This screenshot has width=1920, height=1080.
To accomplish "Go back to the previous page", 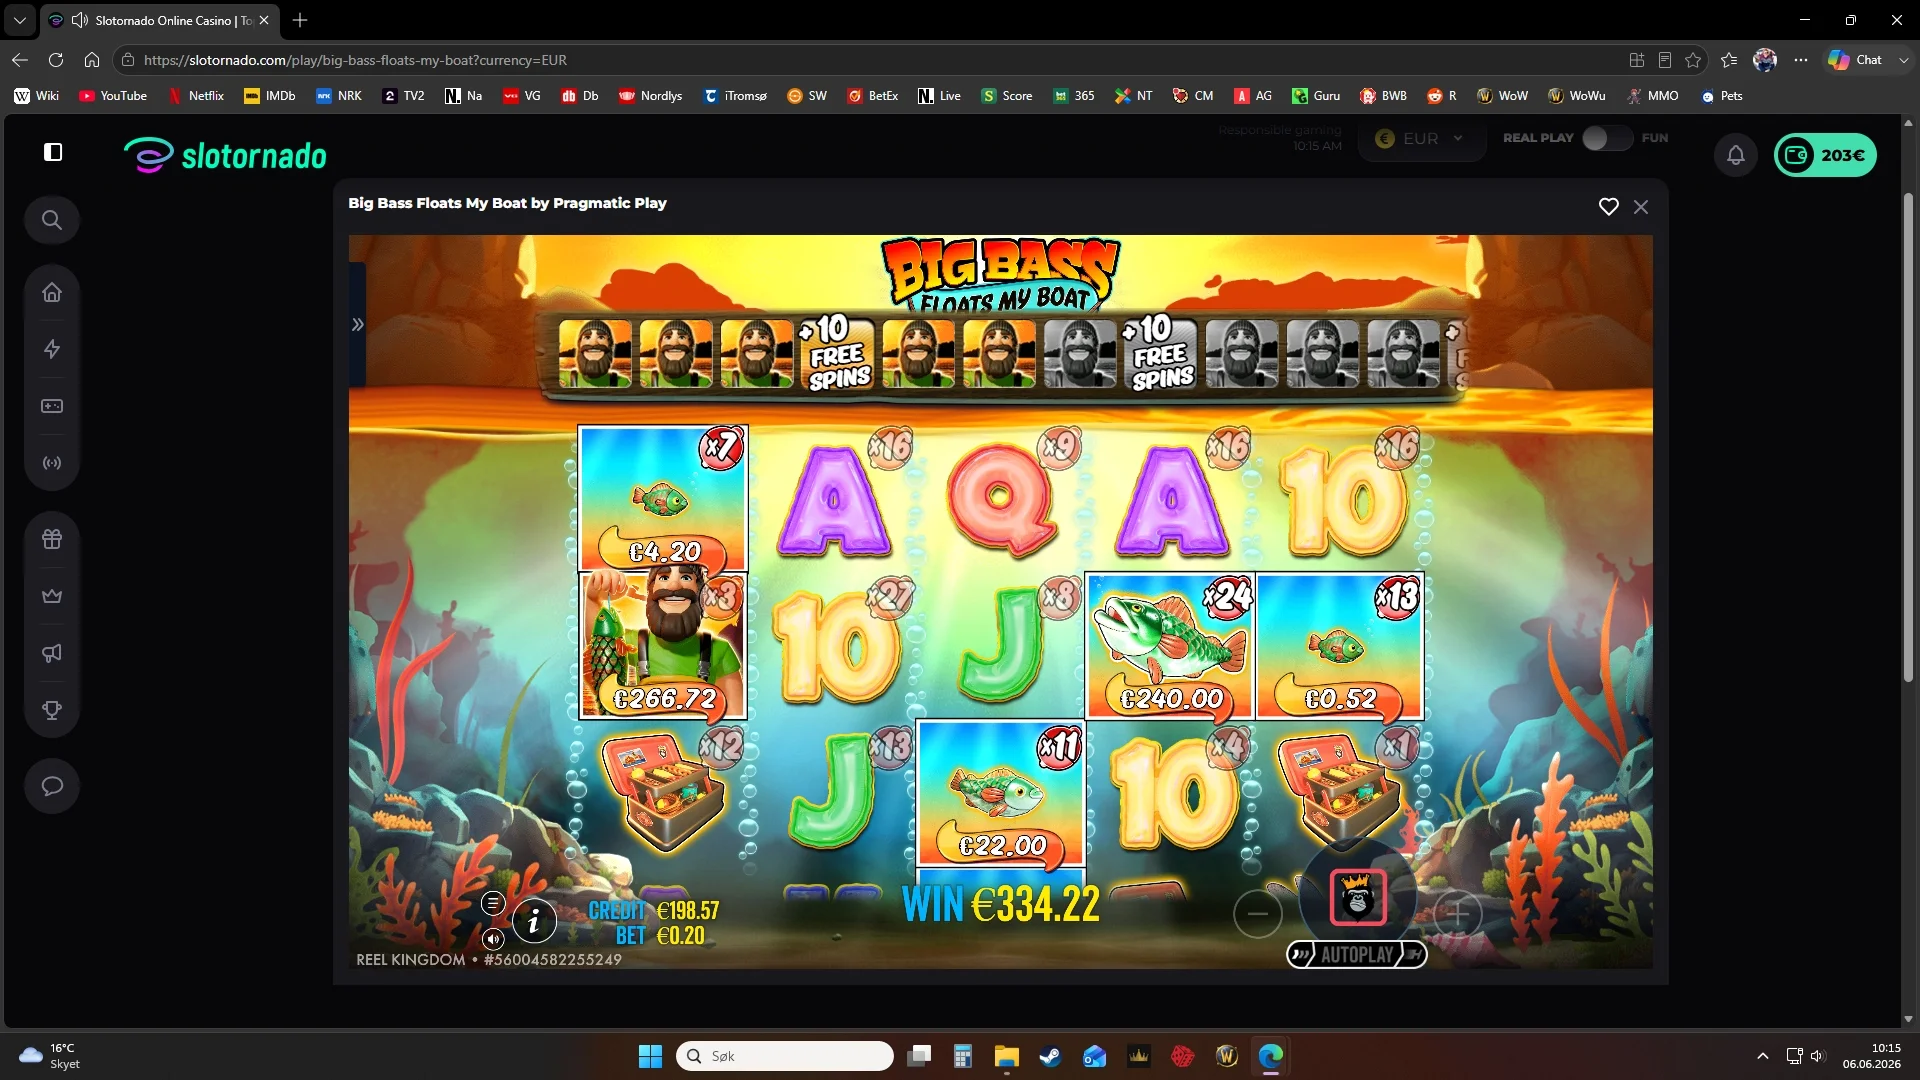I will point(20,60).
